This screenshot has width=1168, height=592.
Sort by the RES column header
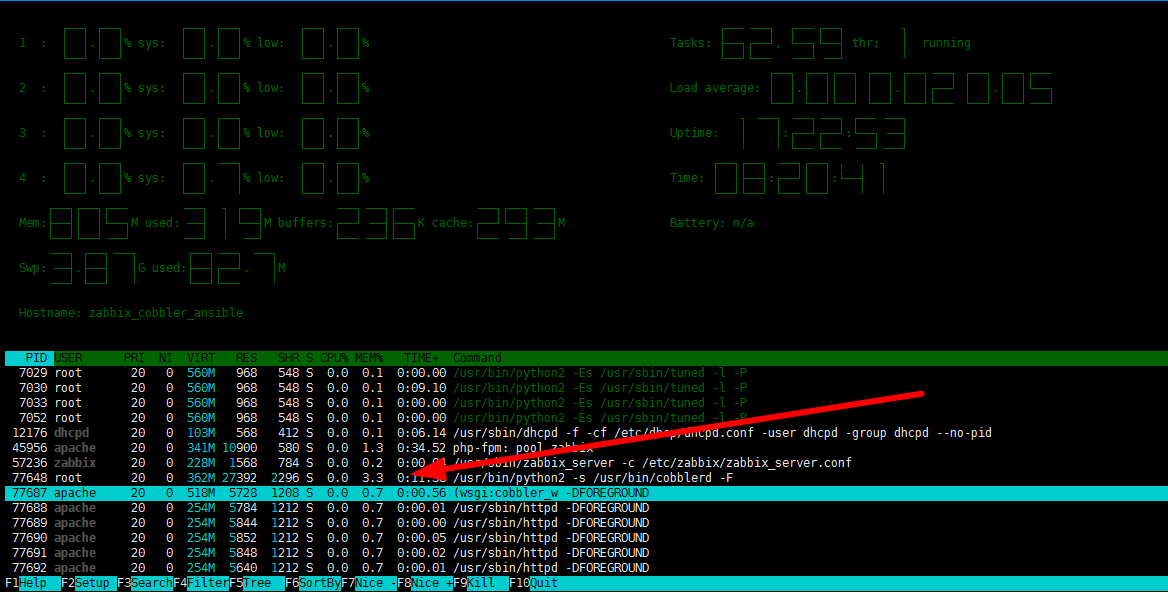pyautogui.click(x=246, y=358)
